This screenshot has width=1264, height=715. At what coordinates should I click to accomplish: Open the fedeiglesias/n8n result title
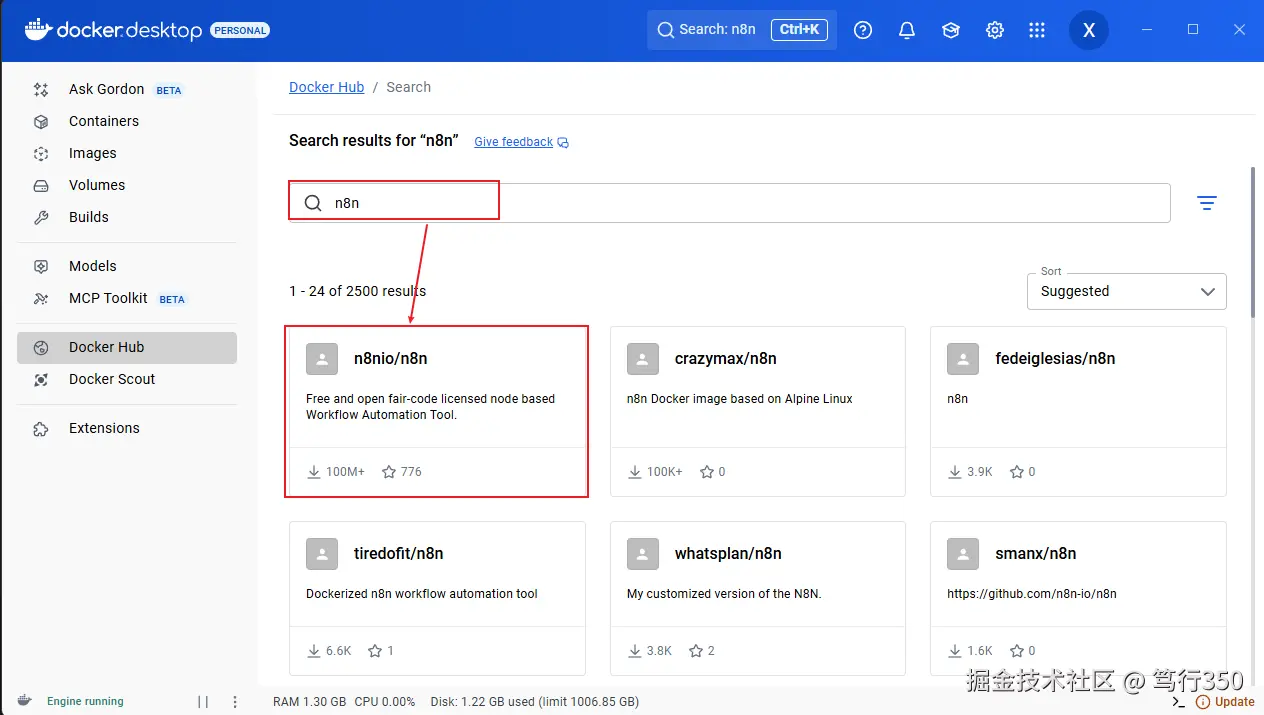pos(1055,359)
